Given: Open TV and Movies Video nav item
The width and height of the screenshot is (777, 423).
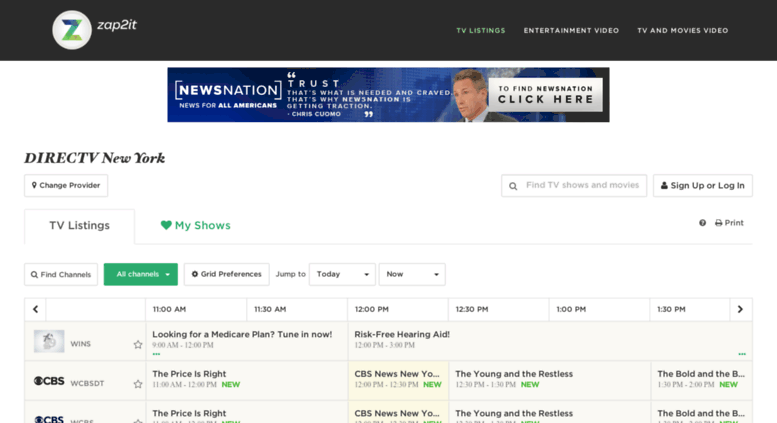Looking at the screenshot, I should (x=682, y=31).
